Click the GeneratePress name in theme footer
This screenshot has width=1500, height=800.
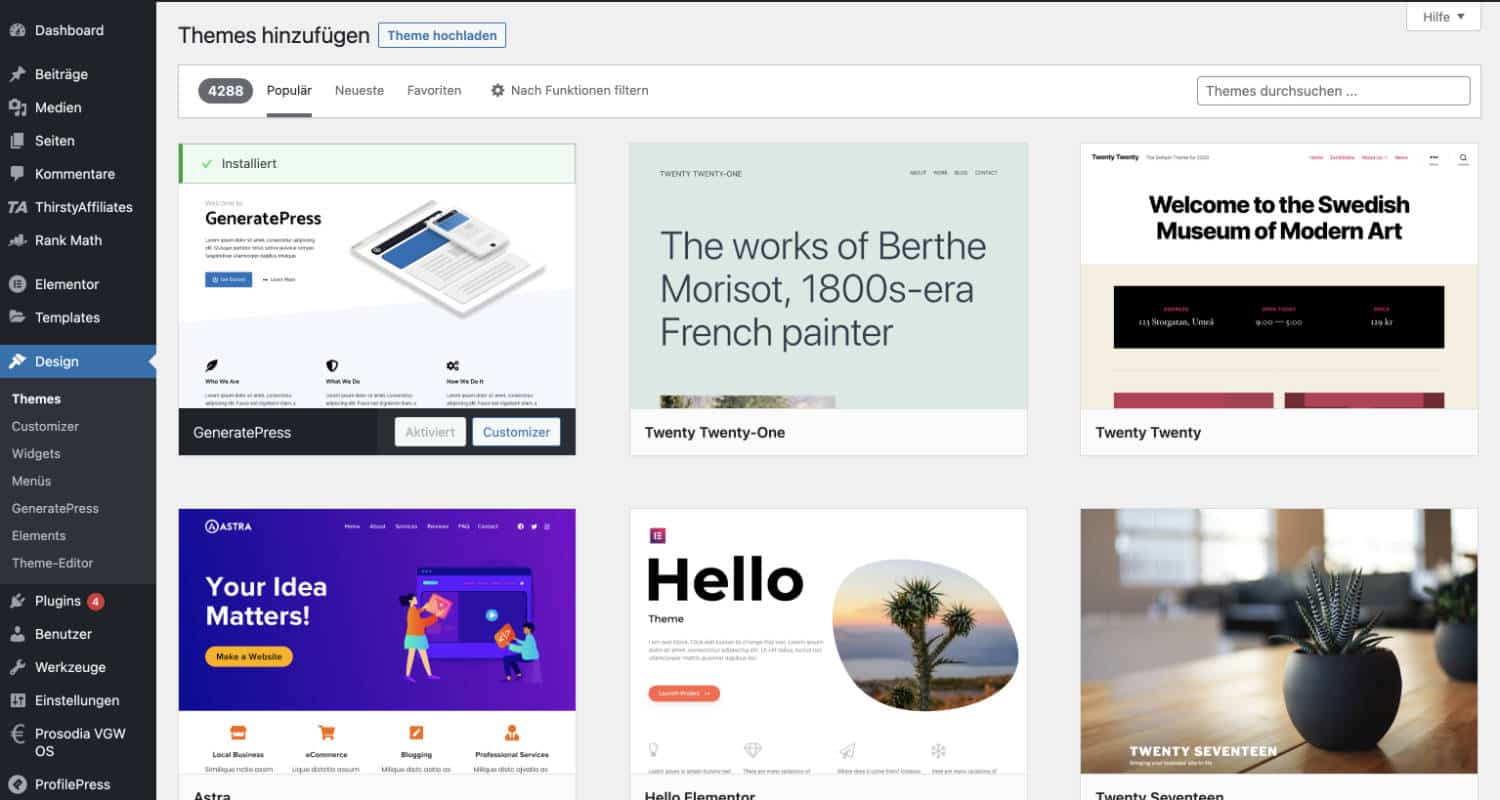242,432
